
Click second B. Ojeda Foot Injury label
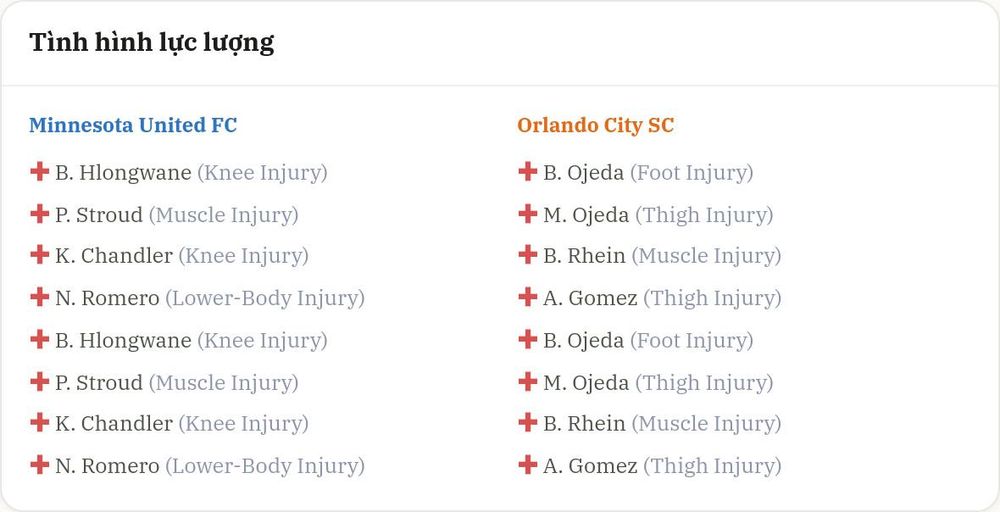691,340
